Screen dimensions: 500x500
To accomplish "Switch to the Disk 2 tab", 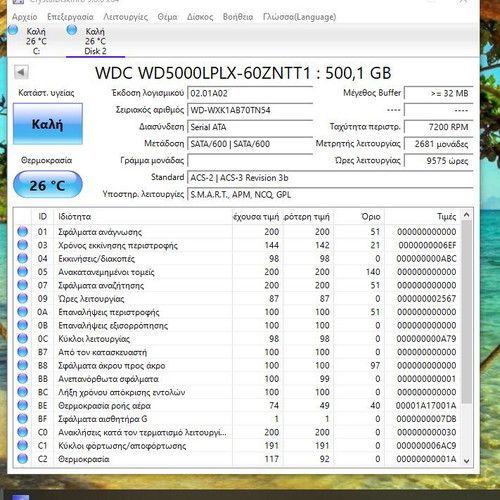I will tap(95, 41).
